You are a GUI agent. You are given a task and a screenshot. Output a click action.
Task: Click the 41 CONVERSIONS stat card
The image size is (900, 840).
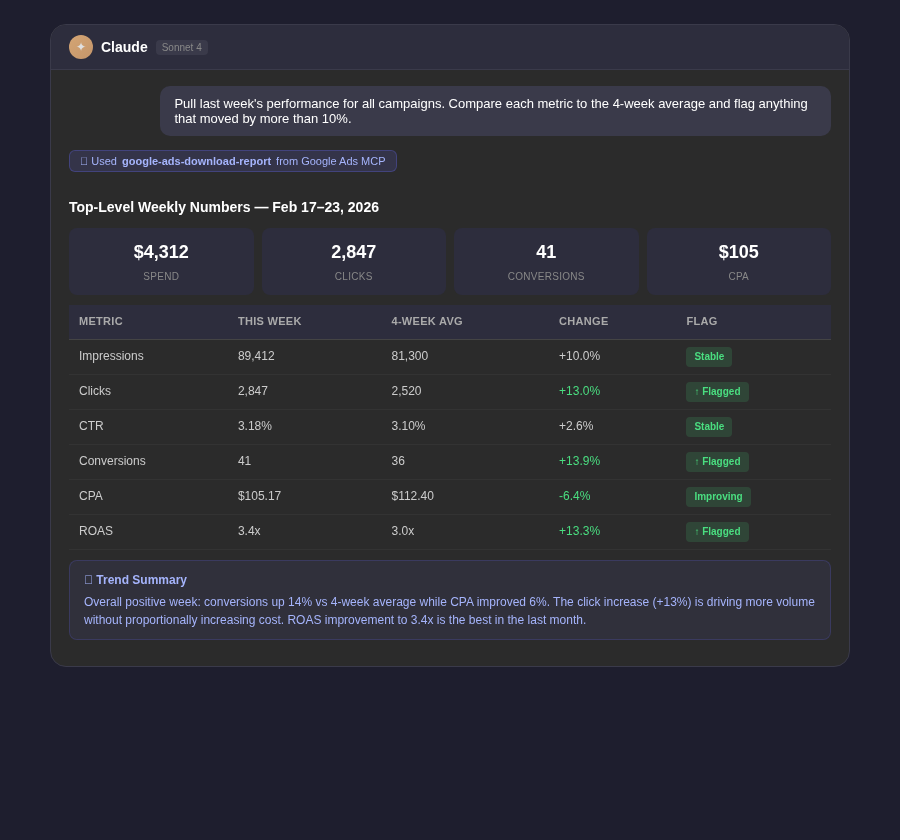tap(546, 261)
